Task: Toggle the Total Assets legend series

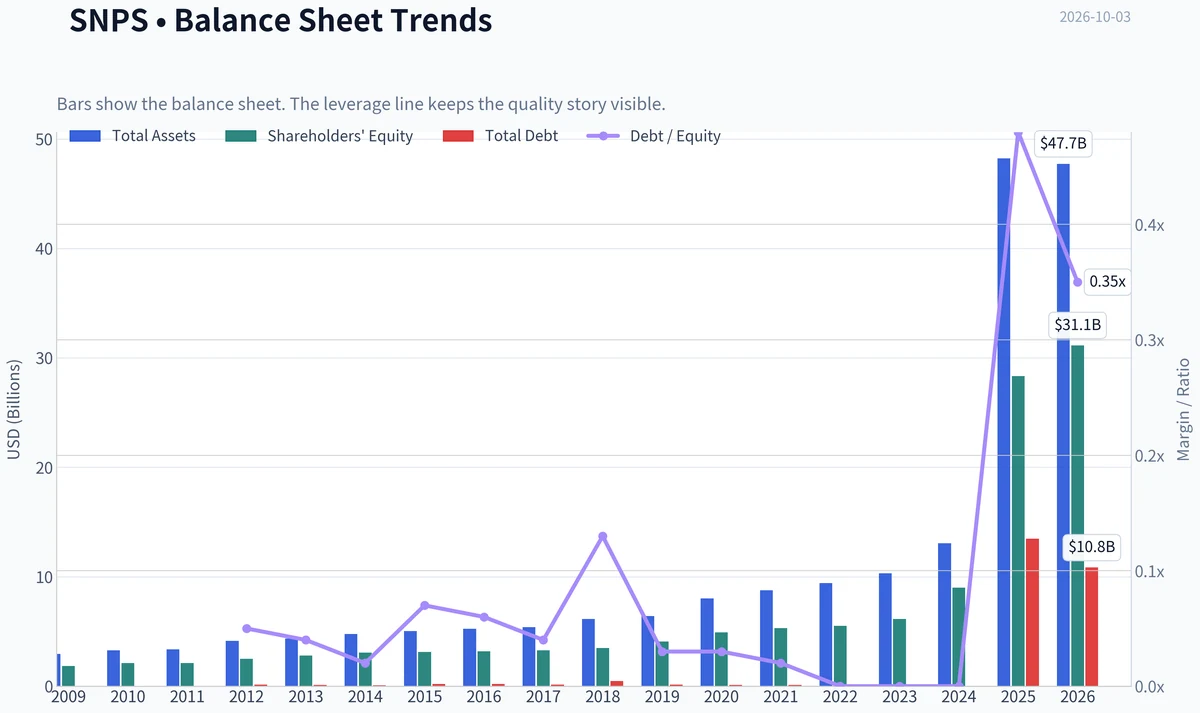Action: (x=133, y=136)
